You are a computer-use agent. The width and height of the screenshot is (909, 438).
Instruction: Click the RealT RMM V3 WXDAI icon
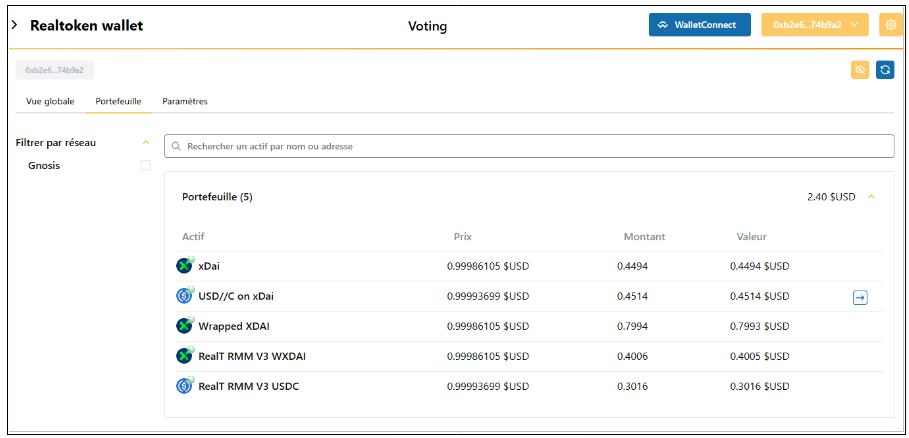tap(185, 356)
